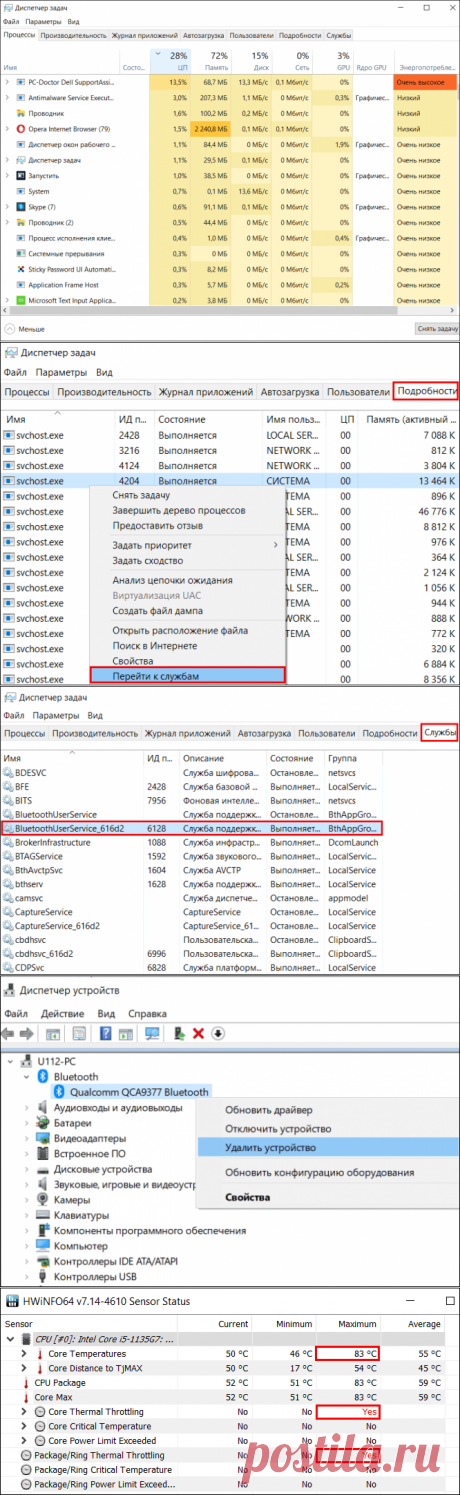Click the Меньше fewer details button

(x=24, y=328)
